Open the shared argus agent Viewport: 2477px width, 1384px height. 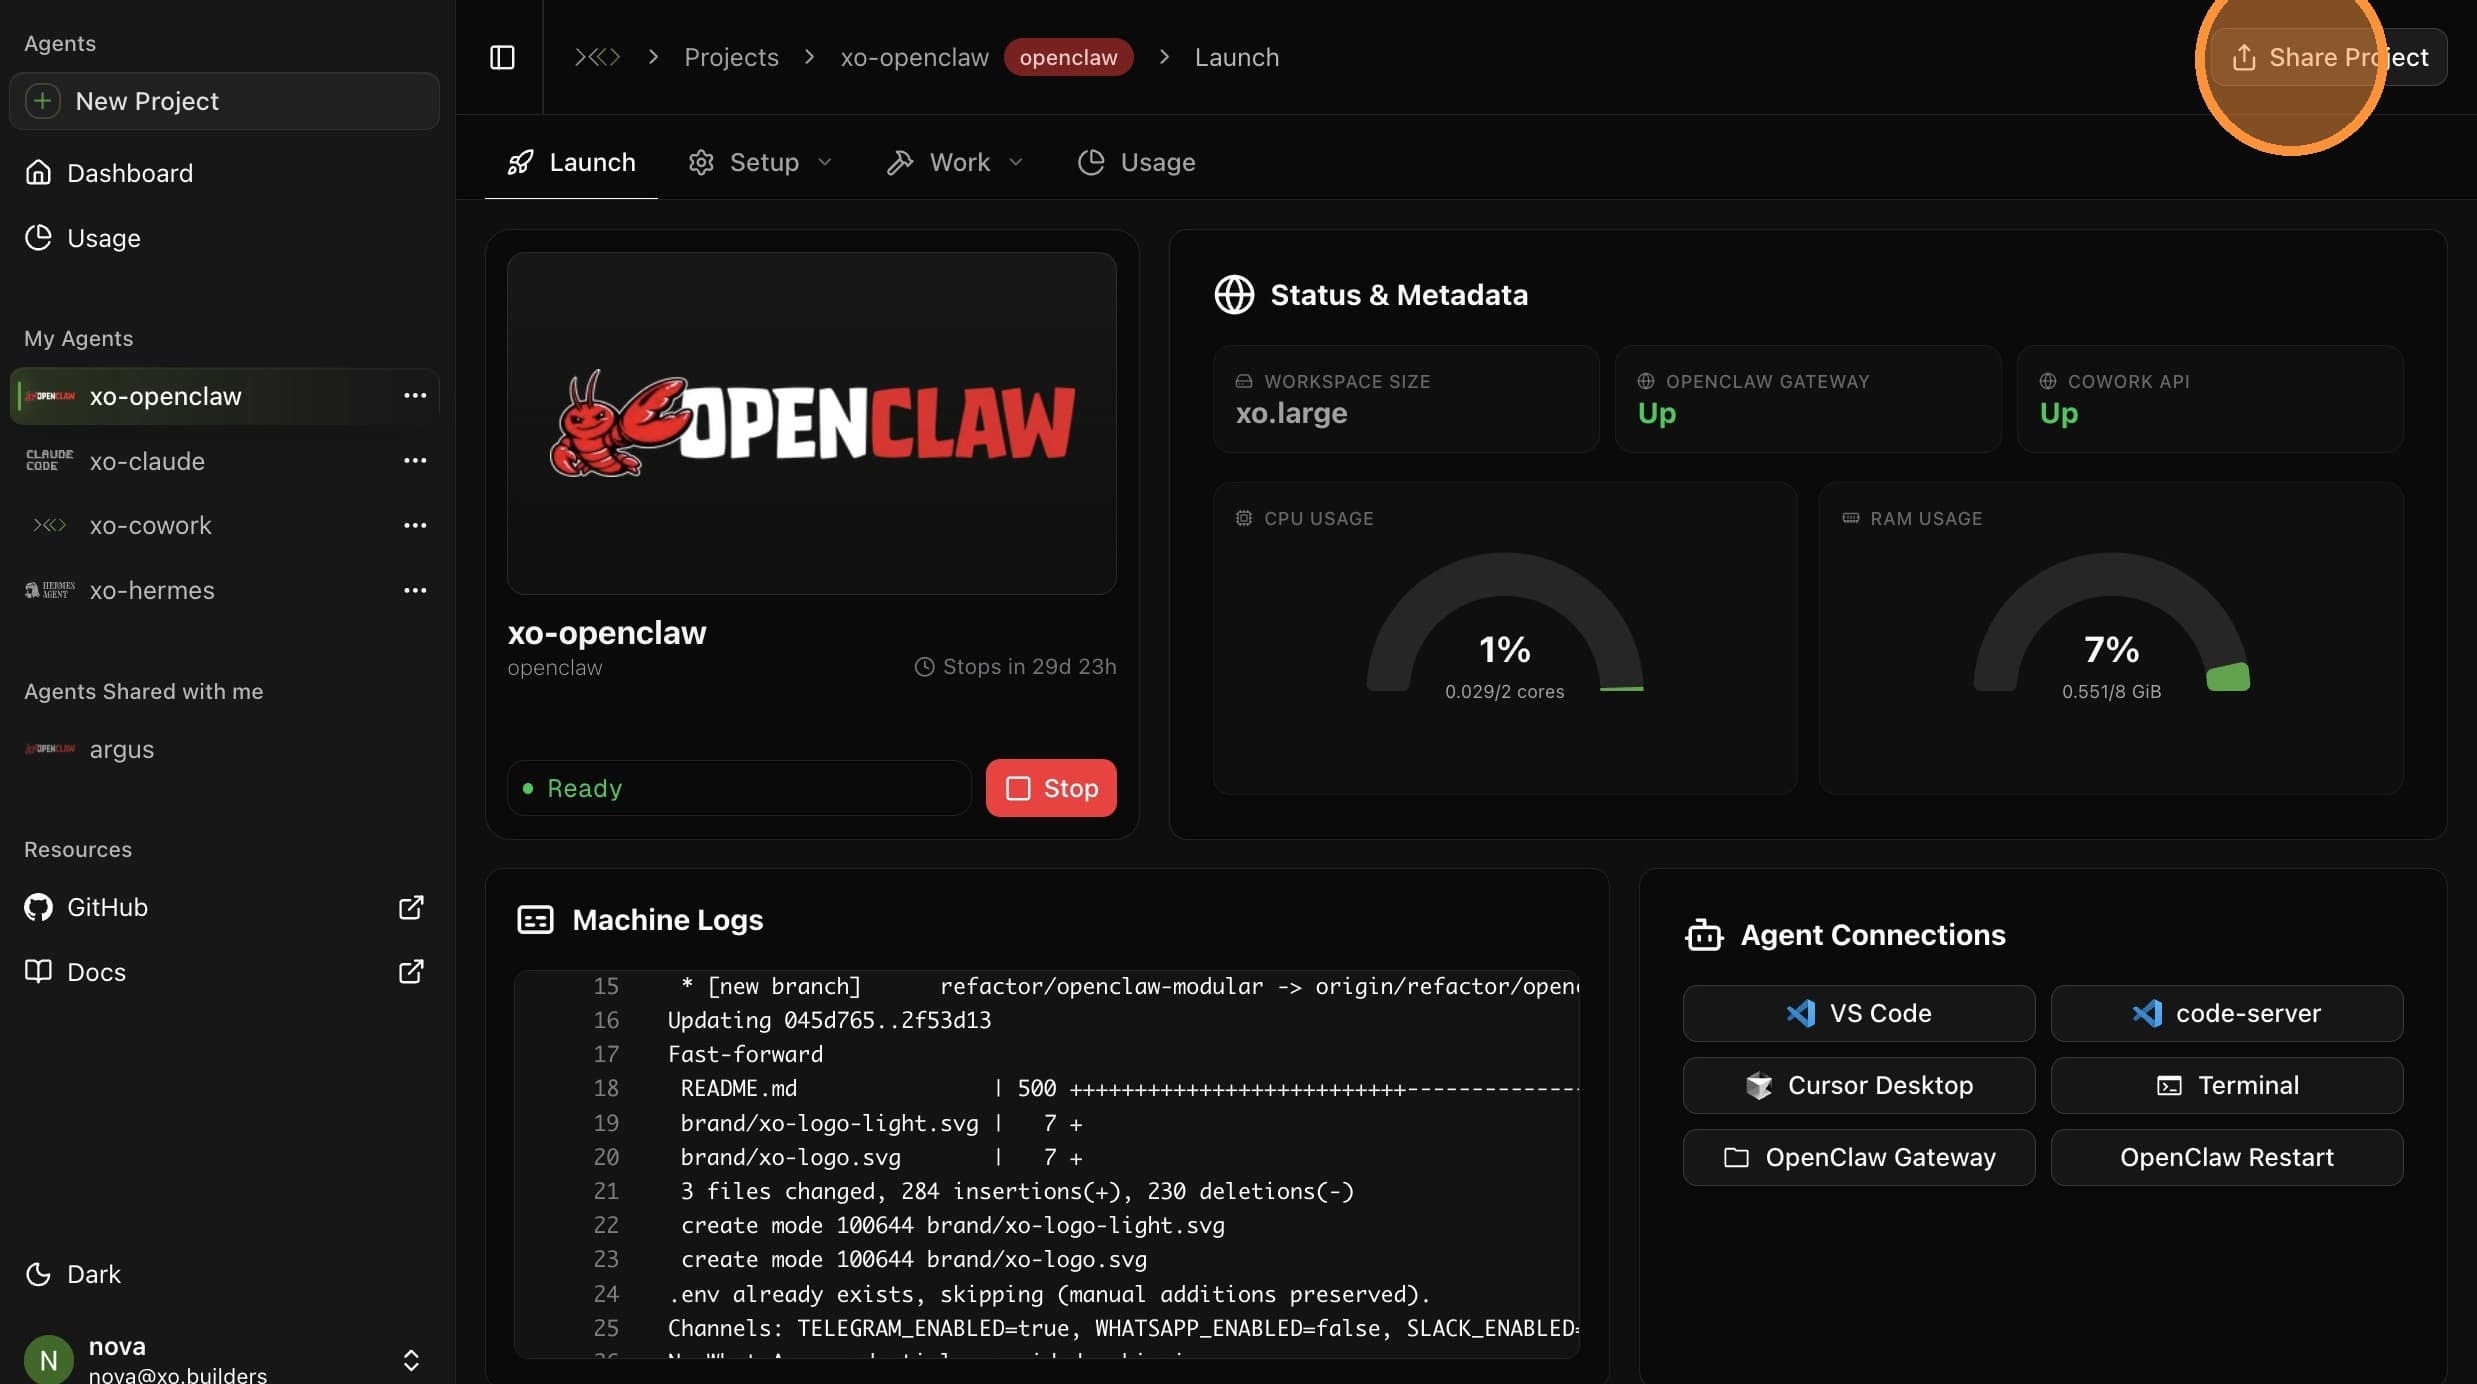pos(224,749)
